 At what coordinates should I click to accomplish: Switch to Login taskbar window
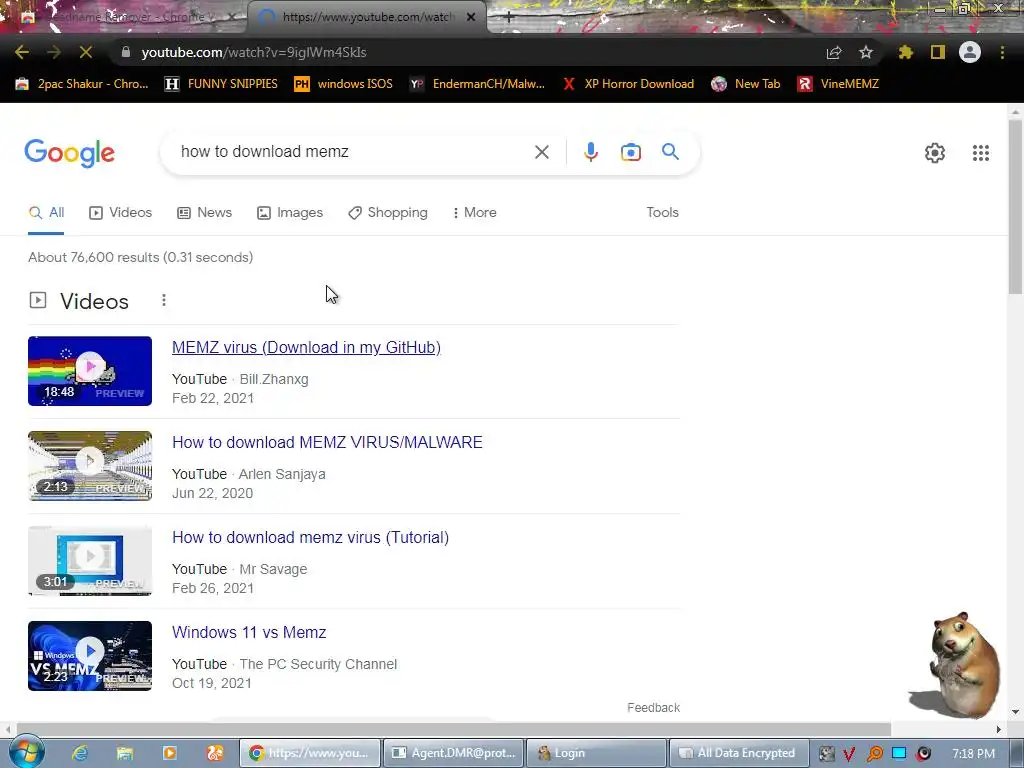point(596,753)
